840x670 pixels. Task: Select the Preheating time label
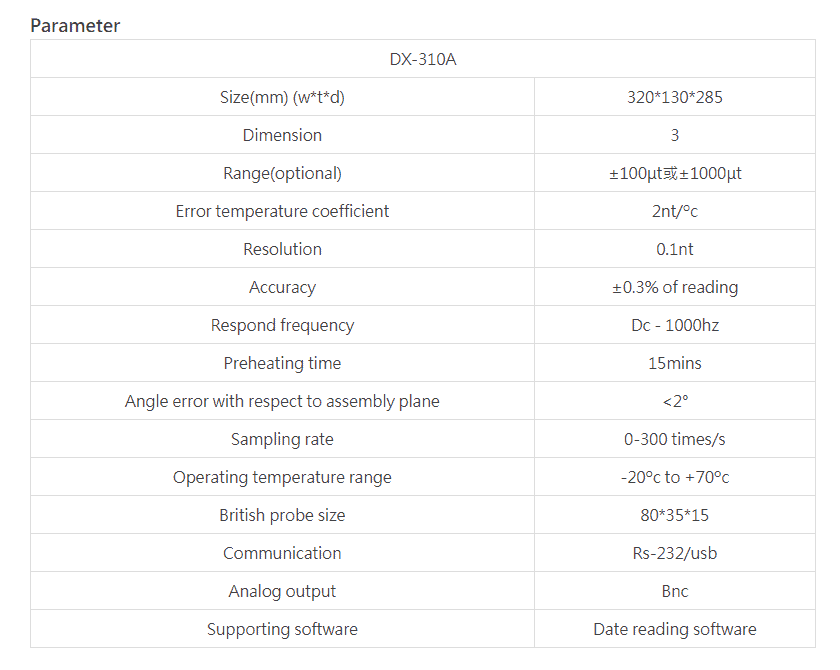282,363
